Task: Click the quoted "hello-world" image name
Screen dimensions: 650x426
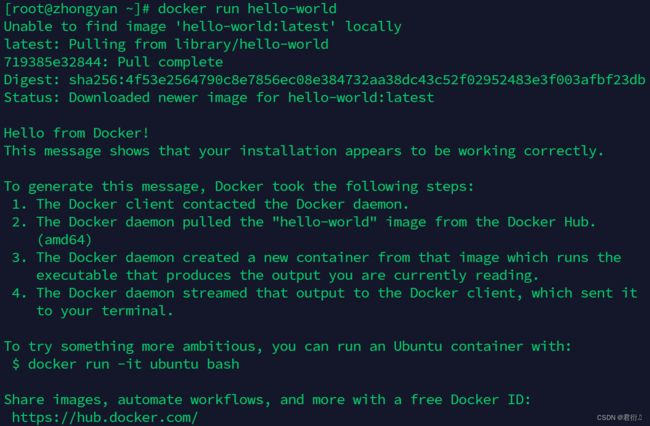Action: point(324,222)
